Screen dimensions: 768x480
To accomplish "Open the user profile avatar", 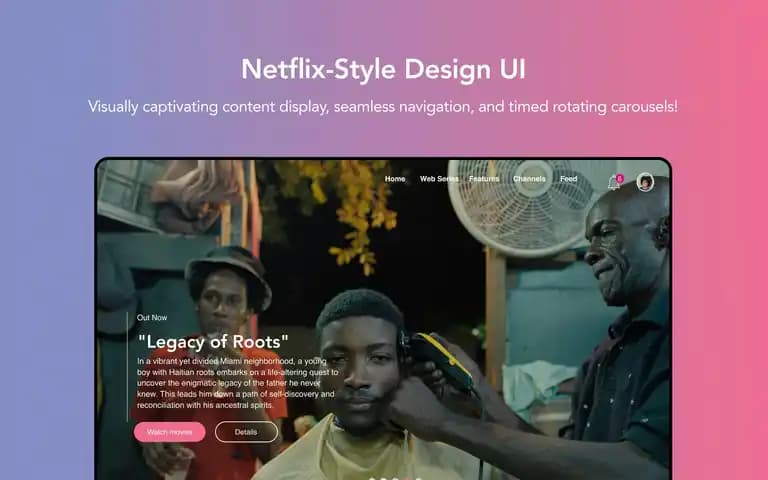I will [645, 182].
